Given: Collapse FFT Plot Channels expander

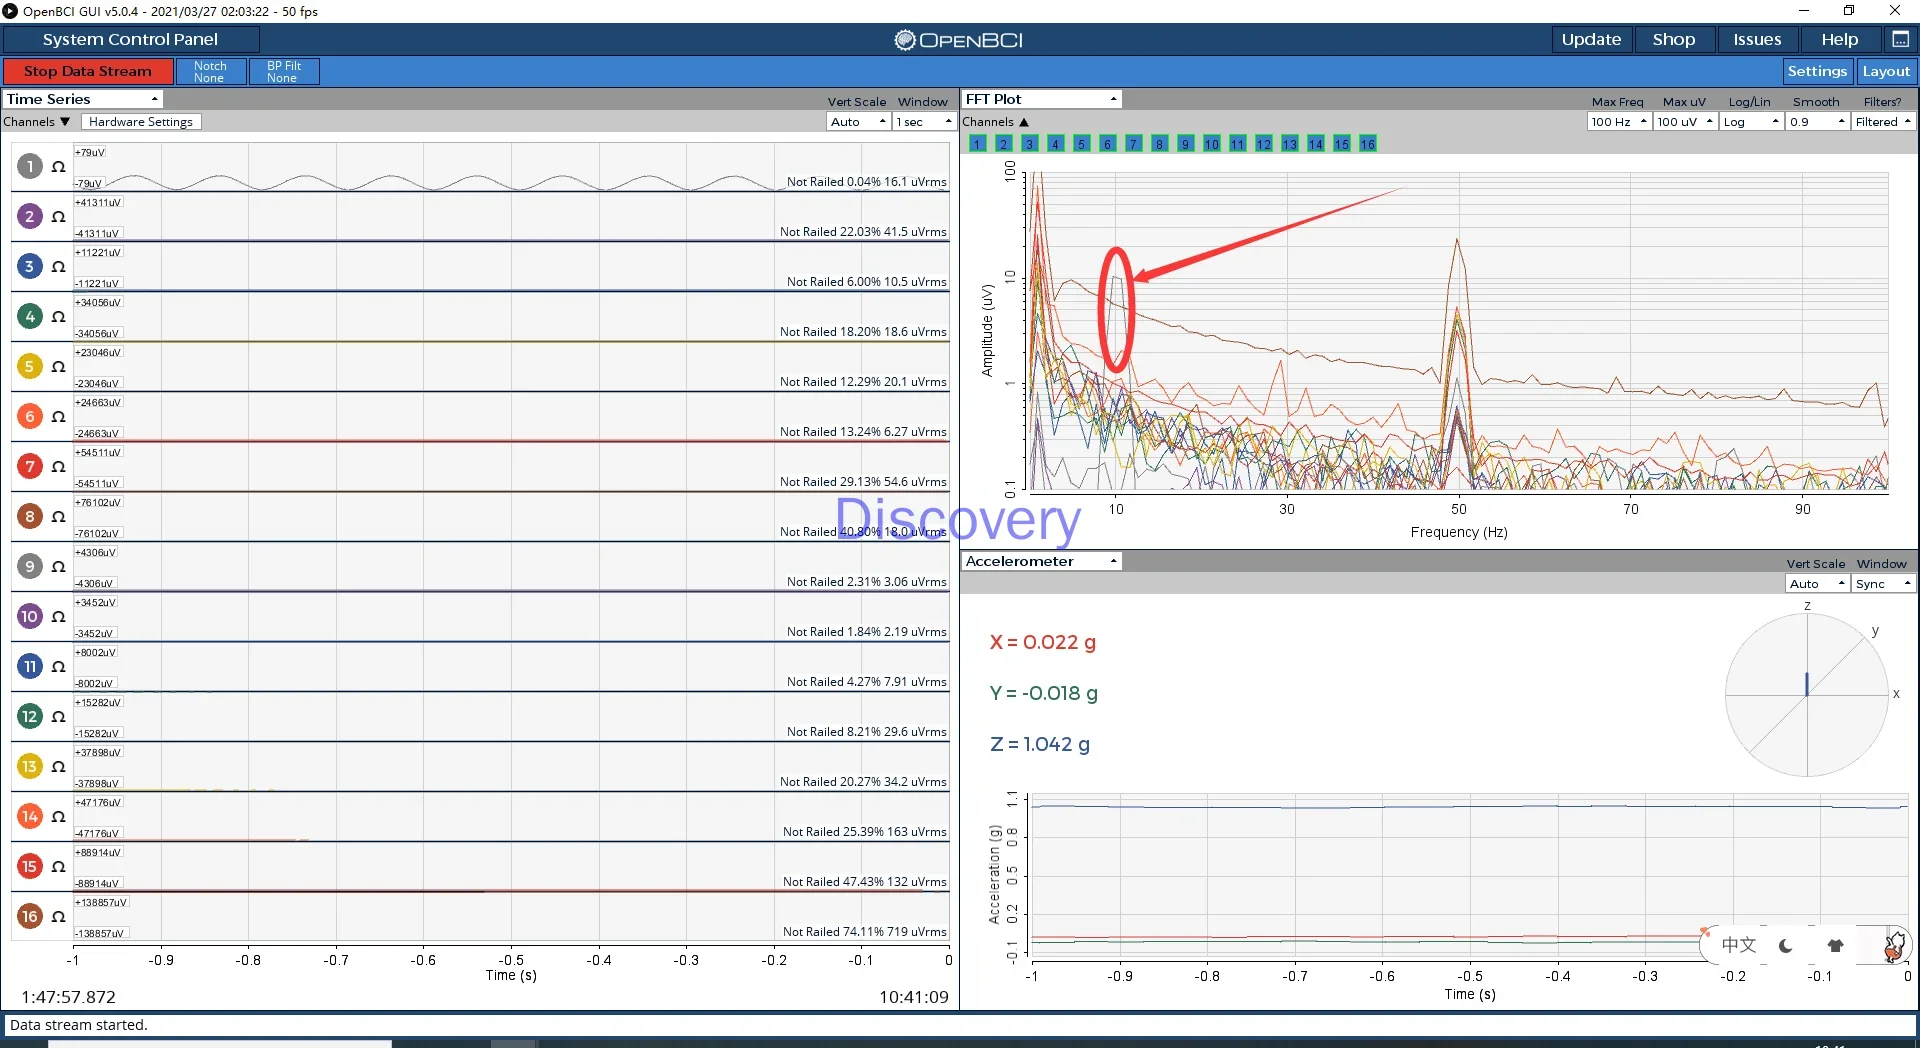Looking at the screenshot, I should pyautogui.click(x=996, y=121).
